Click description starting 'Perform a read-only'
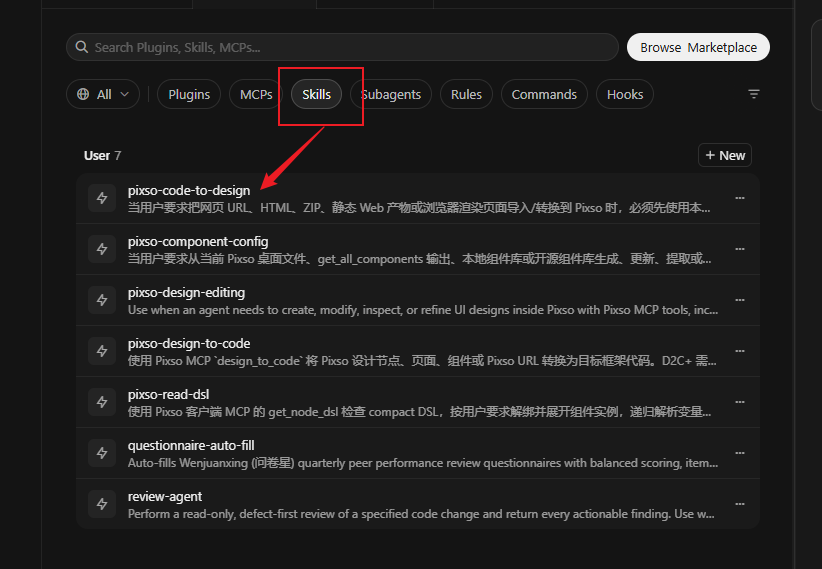Image resolution: width=822 pixels, height=569 pixels. 421,514
